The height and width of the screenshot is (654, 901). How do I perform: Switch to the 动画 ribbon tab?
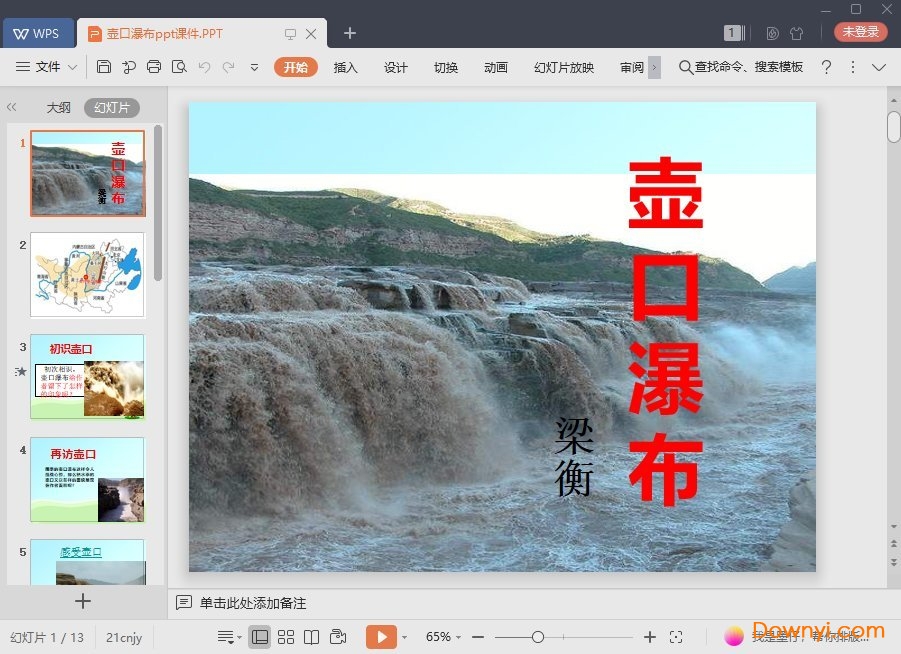[x=496, y=68]
